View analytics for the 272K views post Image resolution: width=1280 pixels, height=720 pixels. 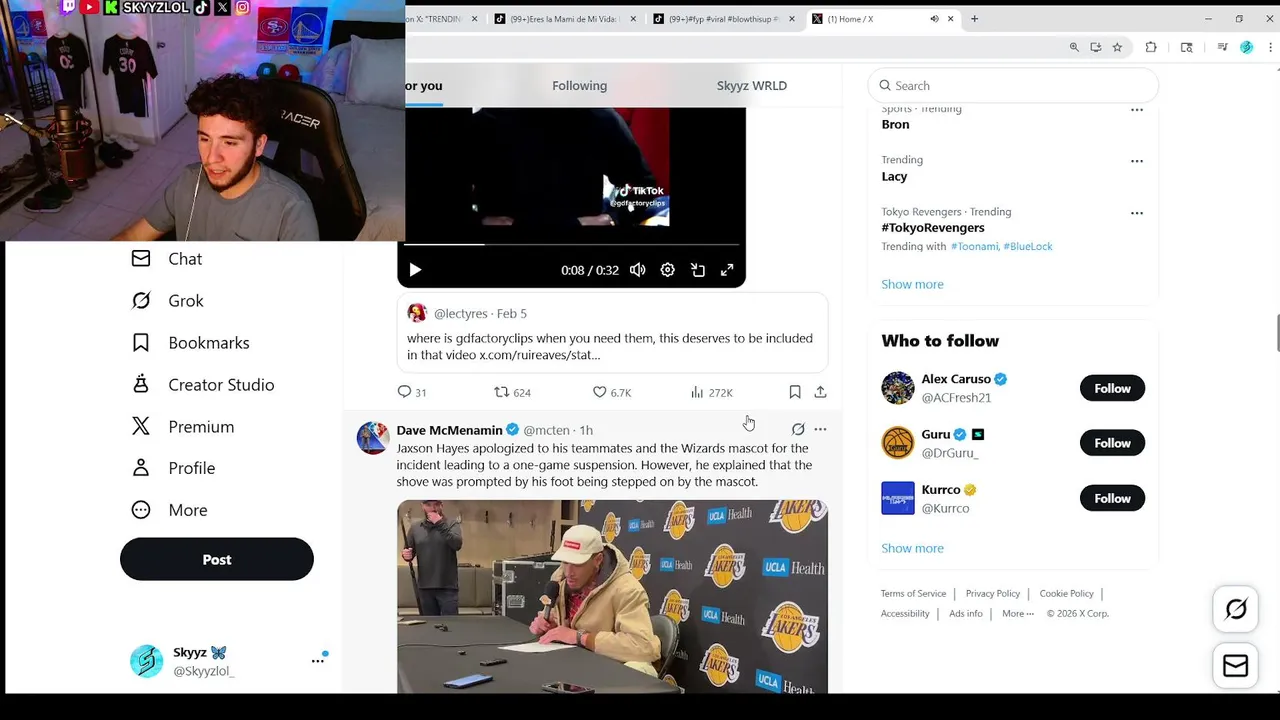click(x=711, y=392)
